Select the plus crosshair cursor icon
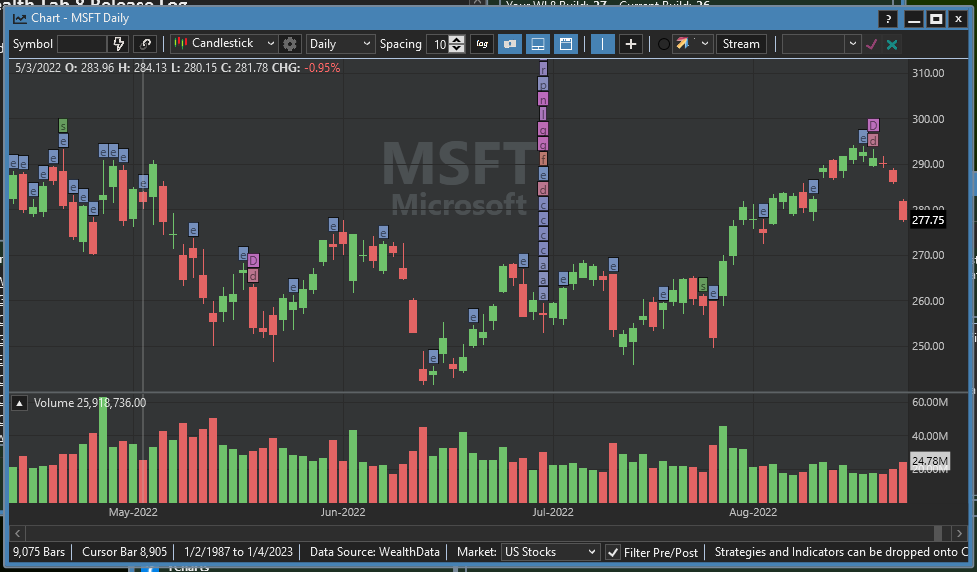This screenshot has width=977, height=572. tap(631, 44)
